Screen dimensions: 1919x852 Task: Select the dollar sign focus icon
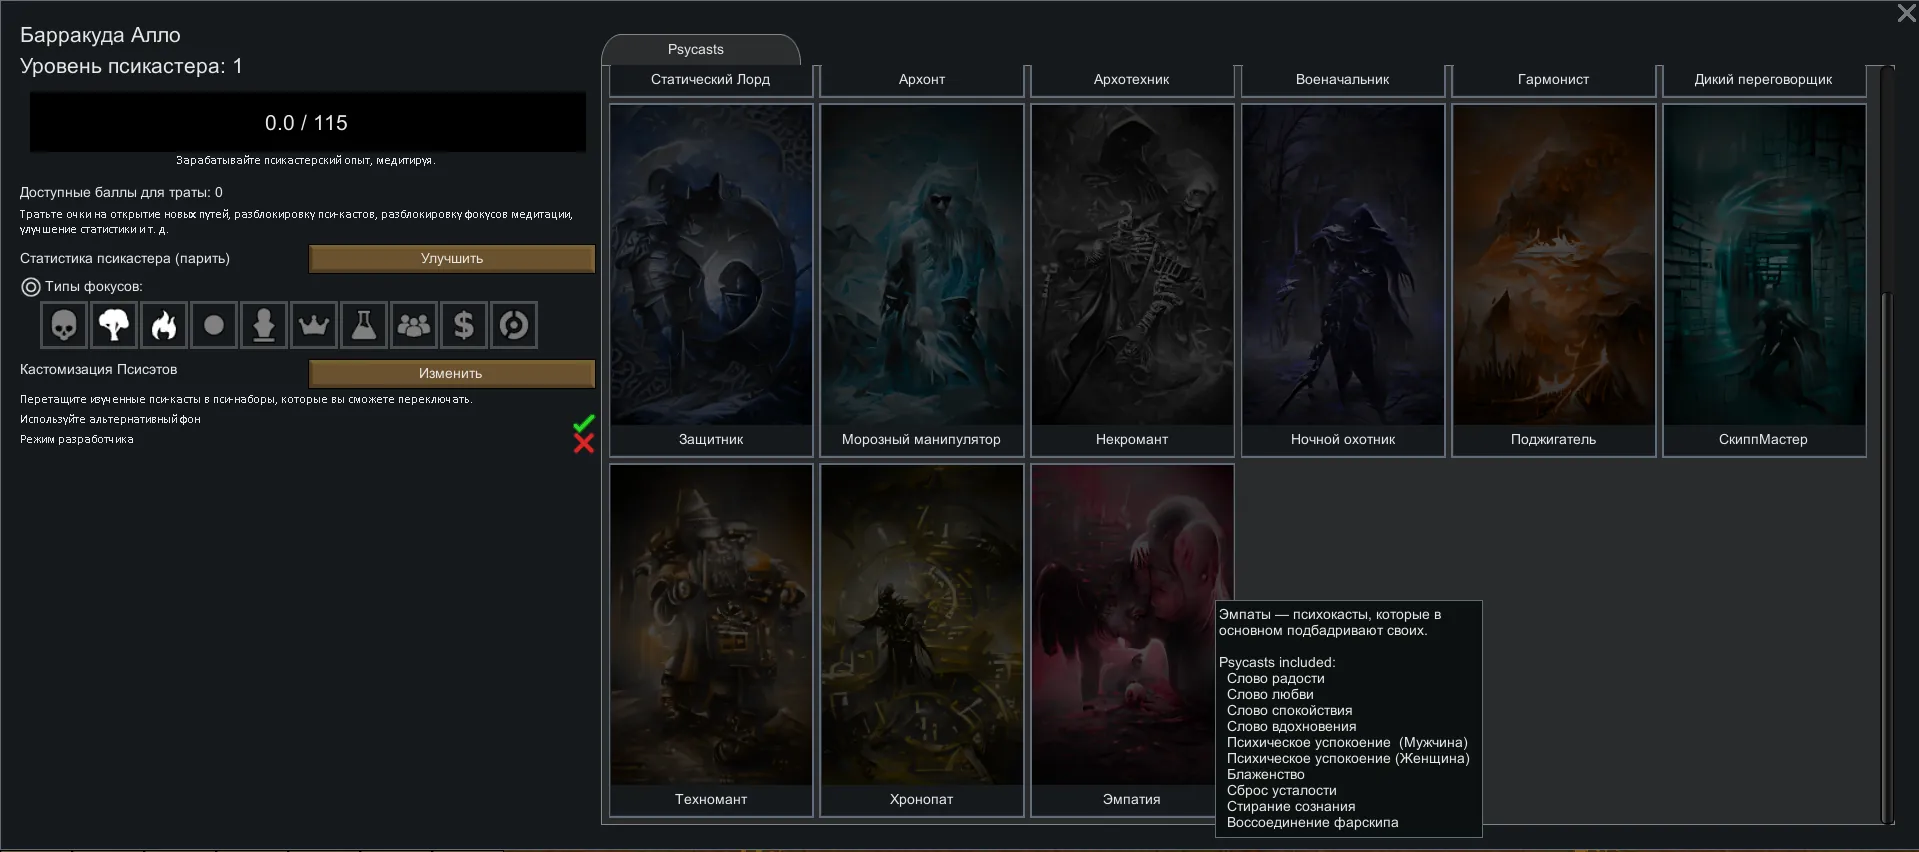(x=464, y=325)
